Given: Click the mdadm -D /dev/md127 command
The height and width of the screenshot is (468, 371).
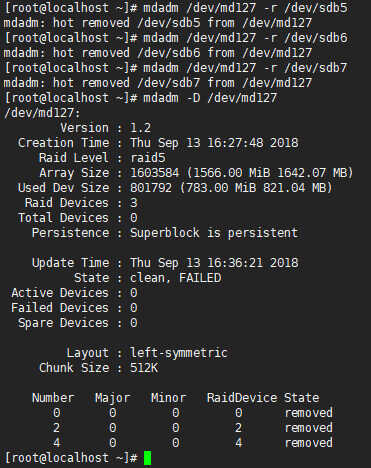Looking at the screenshot, I should coord(210,98).
